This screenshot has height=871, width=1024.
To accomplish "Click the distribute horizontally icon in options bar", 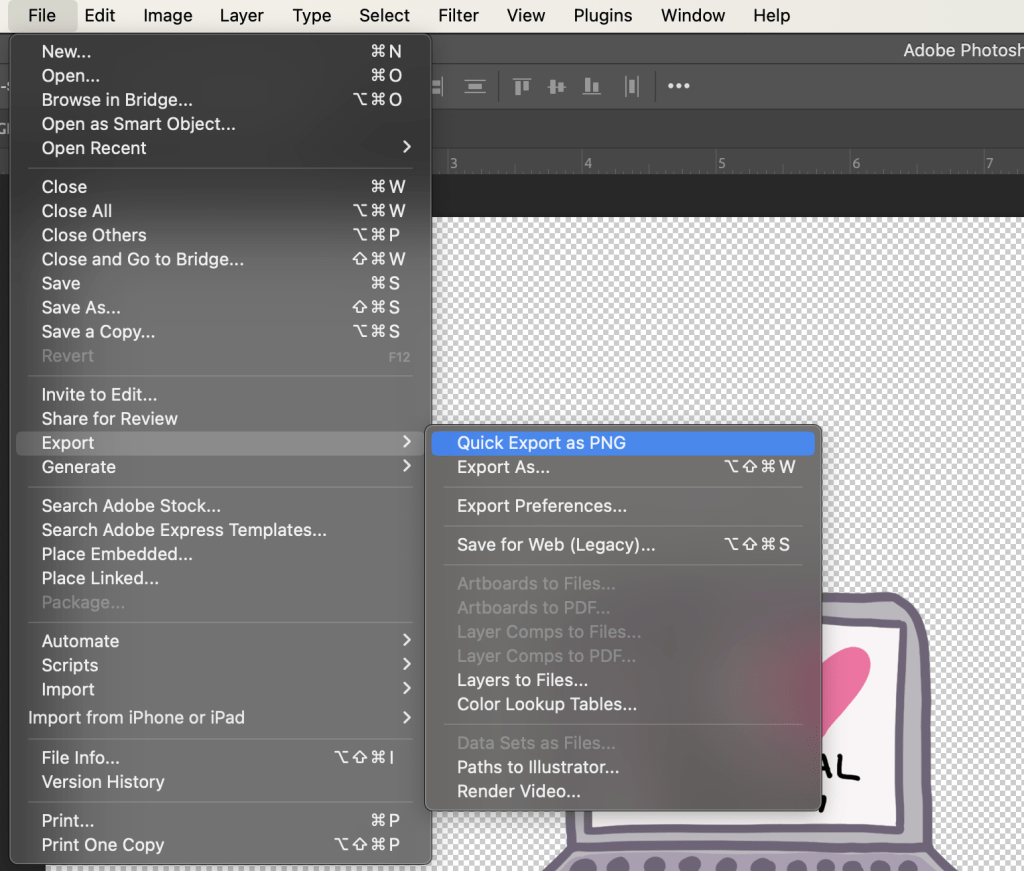I will [x=631, y=86].
